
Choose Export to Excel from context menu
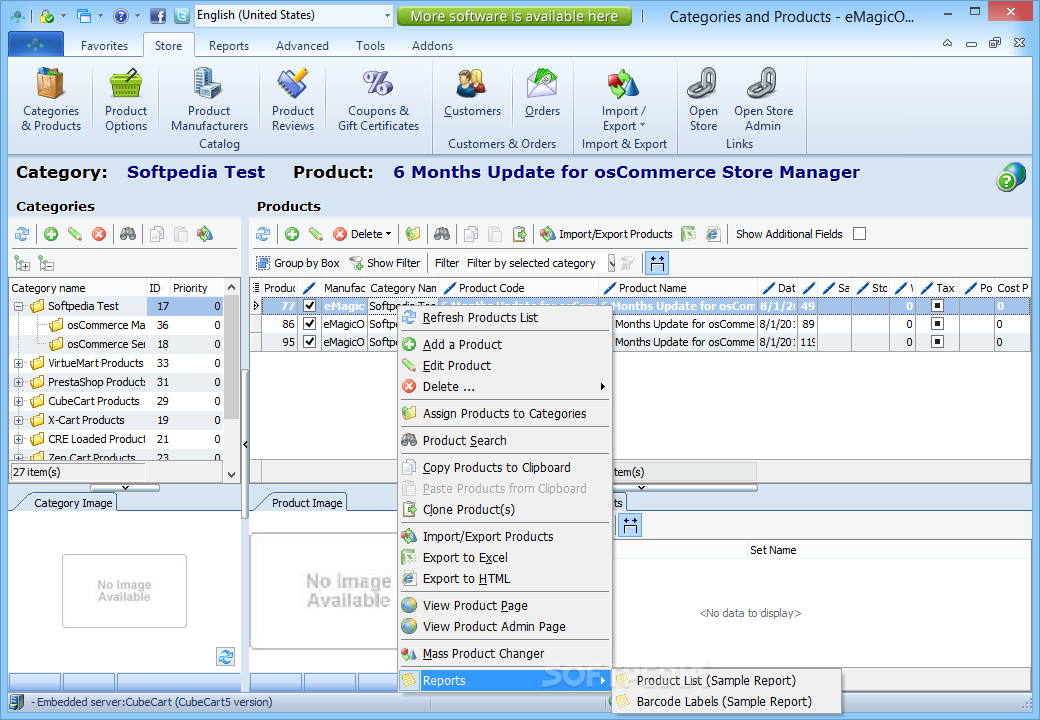(504, 558)
